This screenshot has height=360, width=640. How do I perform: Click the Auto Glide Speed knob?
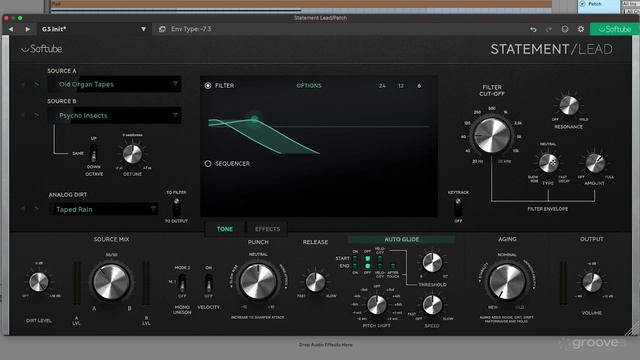[432, 305]
